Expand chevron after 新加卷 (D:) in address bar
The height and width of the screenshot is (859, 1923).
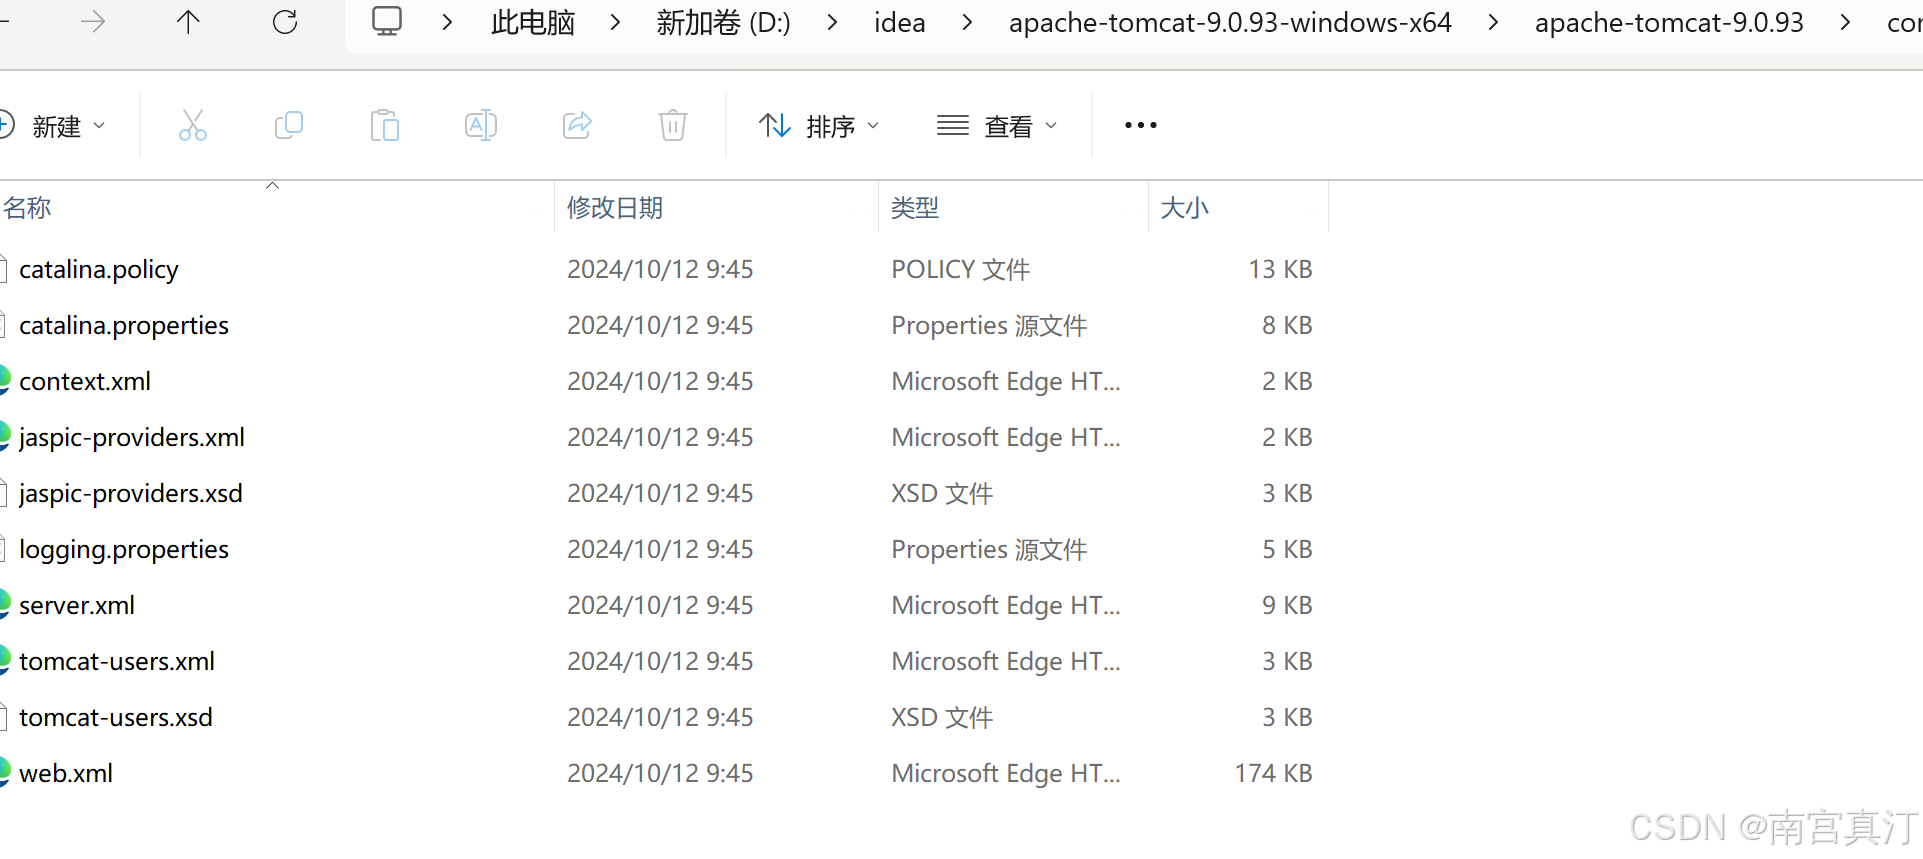tap(832, 22)
